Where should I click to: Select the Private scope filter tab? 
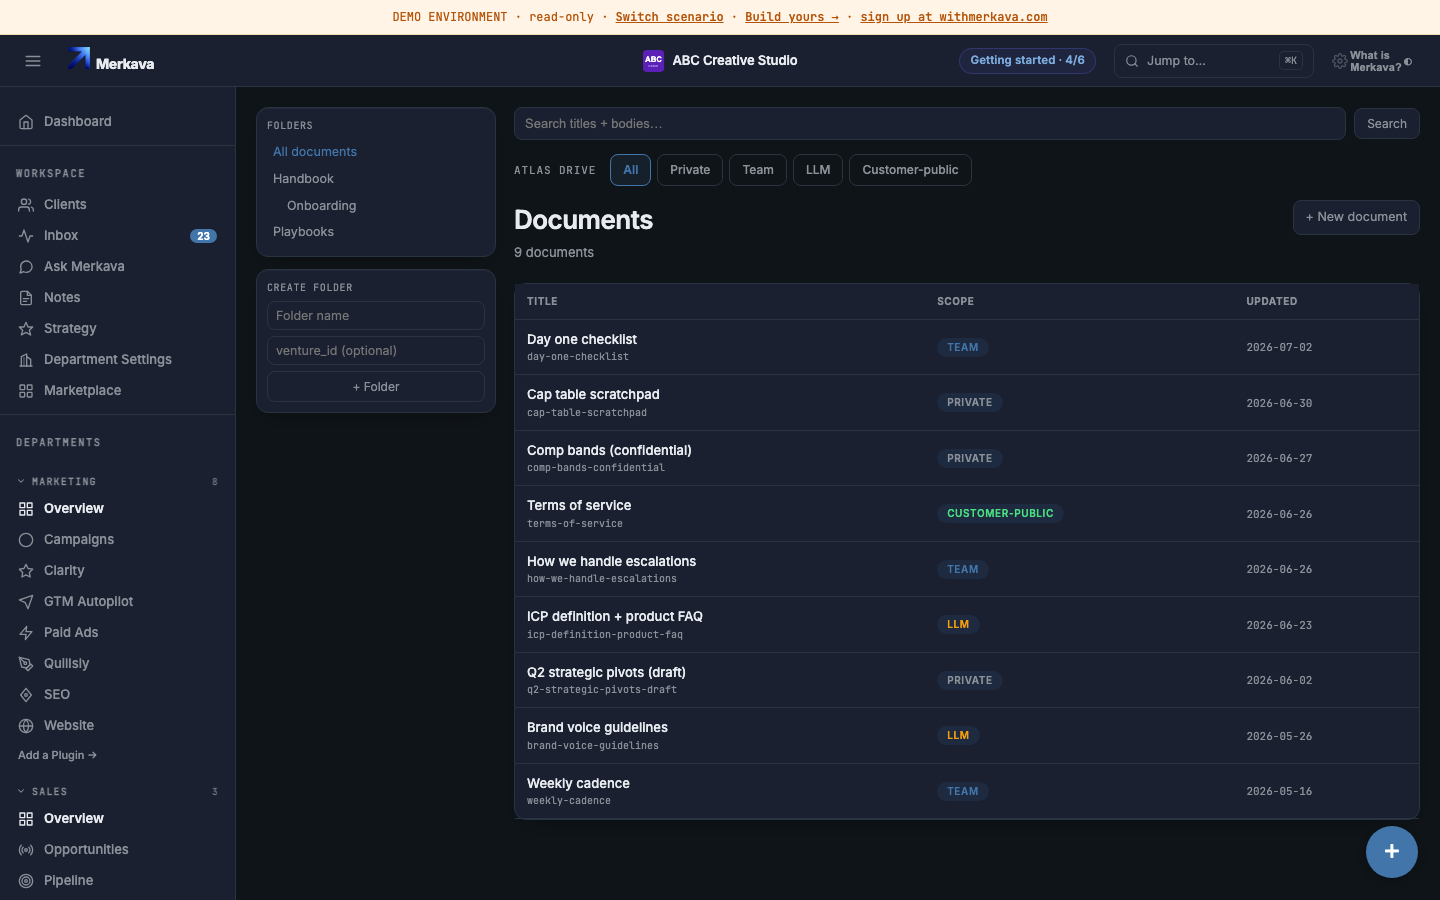coord(690,170)
